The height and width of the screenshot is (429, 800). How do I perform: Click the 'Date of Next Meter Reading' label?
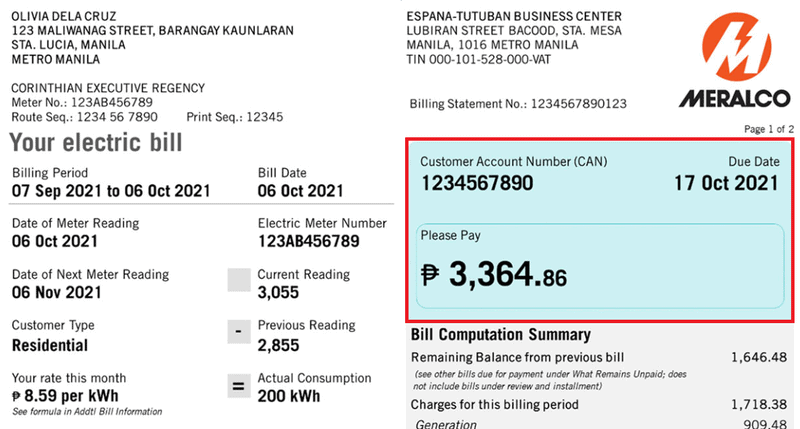click(90, 274)
